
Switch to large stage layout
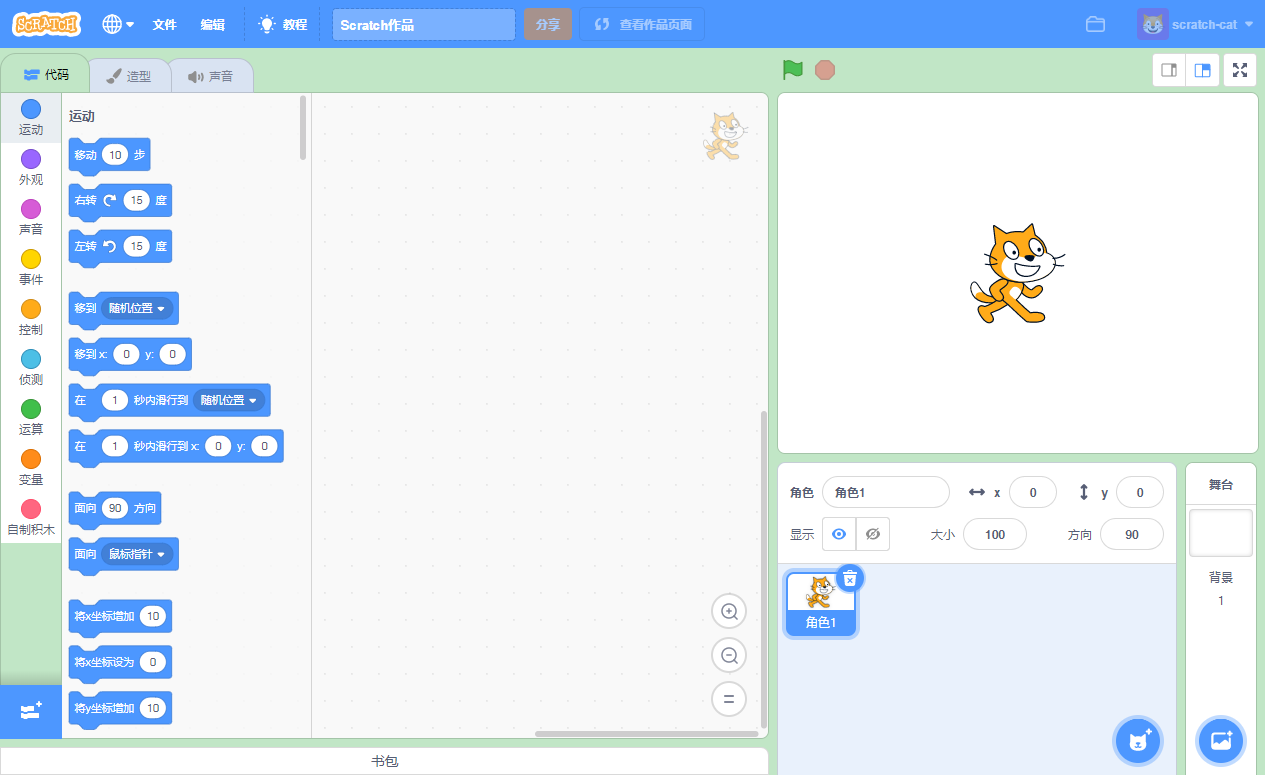coord(1203,70)
